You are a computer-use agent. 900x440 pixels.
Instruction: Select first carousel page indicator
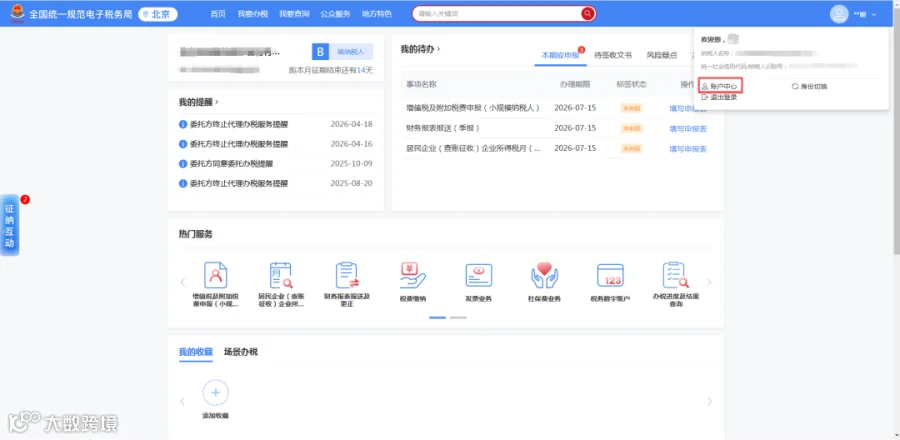click(437, 317)
